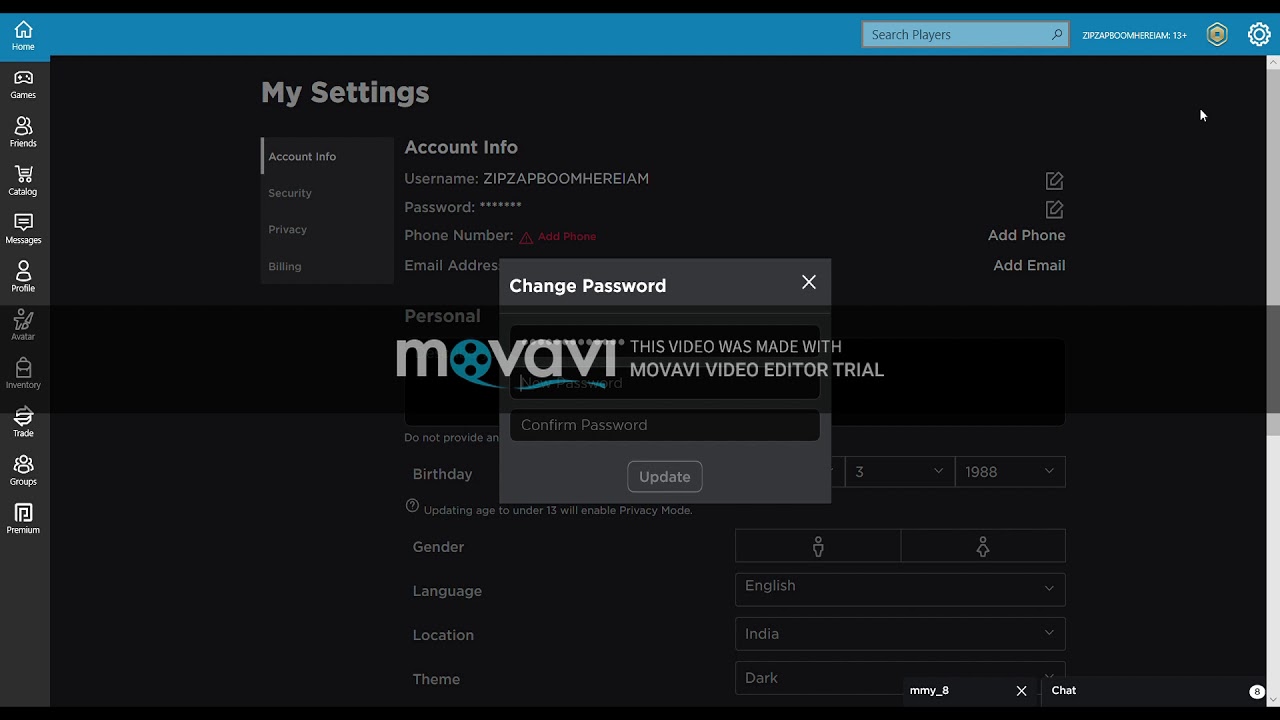This screenshot has width=1280, height=720.
Task: Open the Theme dropdown showing Dark
Action: coord(900,678)
